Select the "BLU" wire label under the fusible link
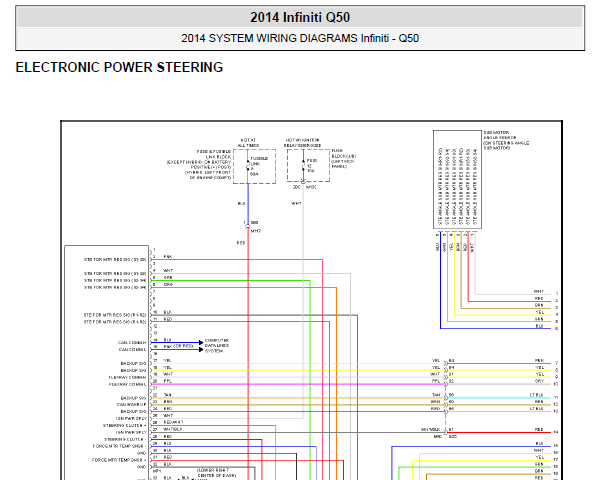The width and height of the screenshot is (605, 480). 241,203
